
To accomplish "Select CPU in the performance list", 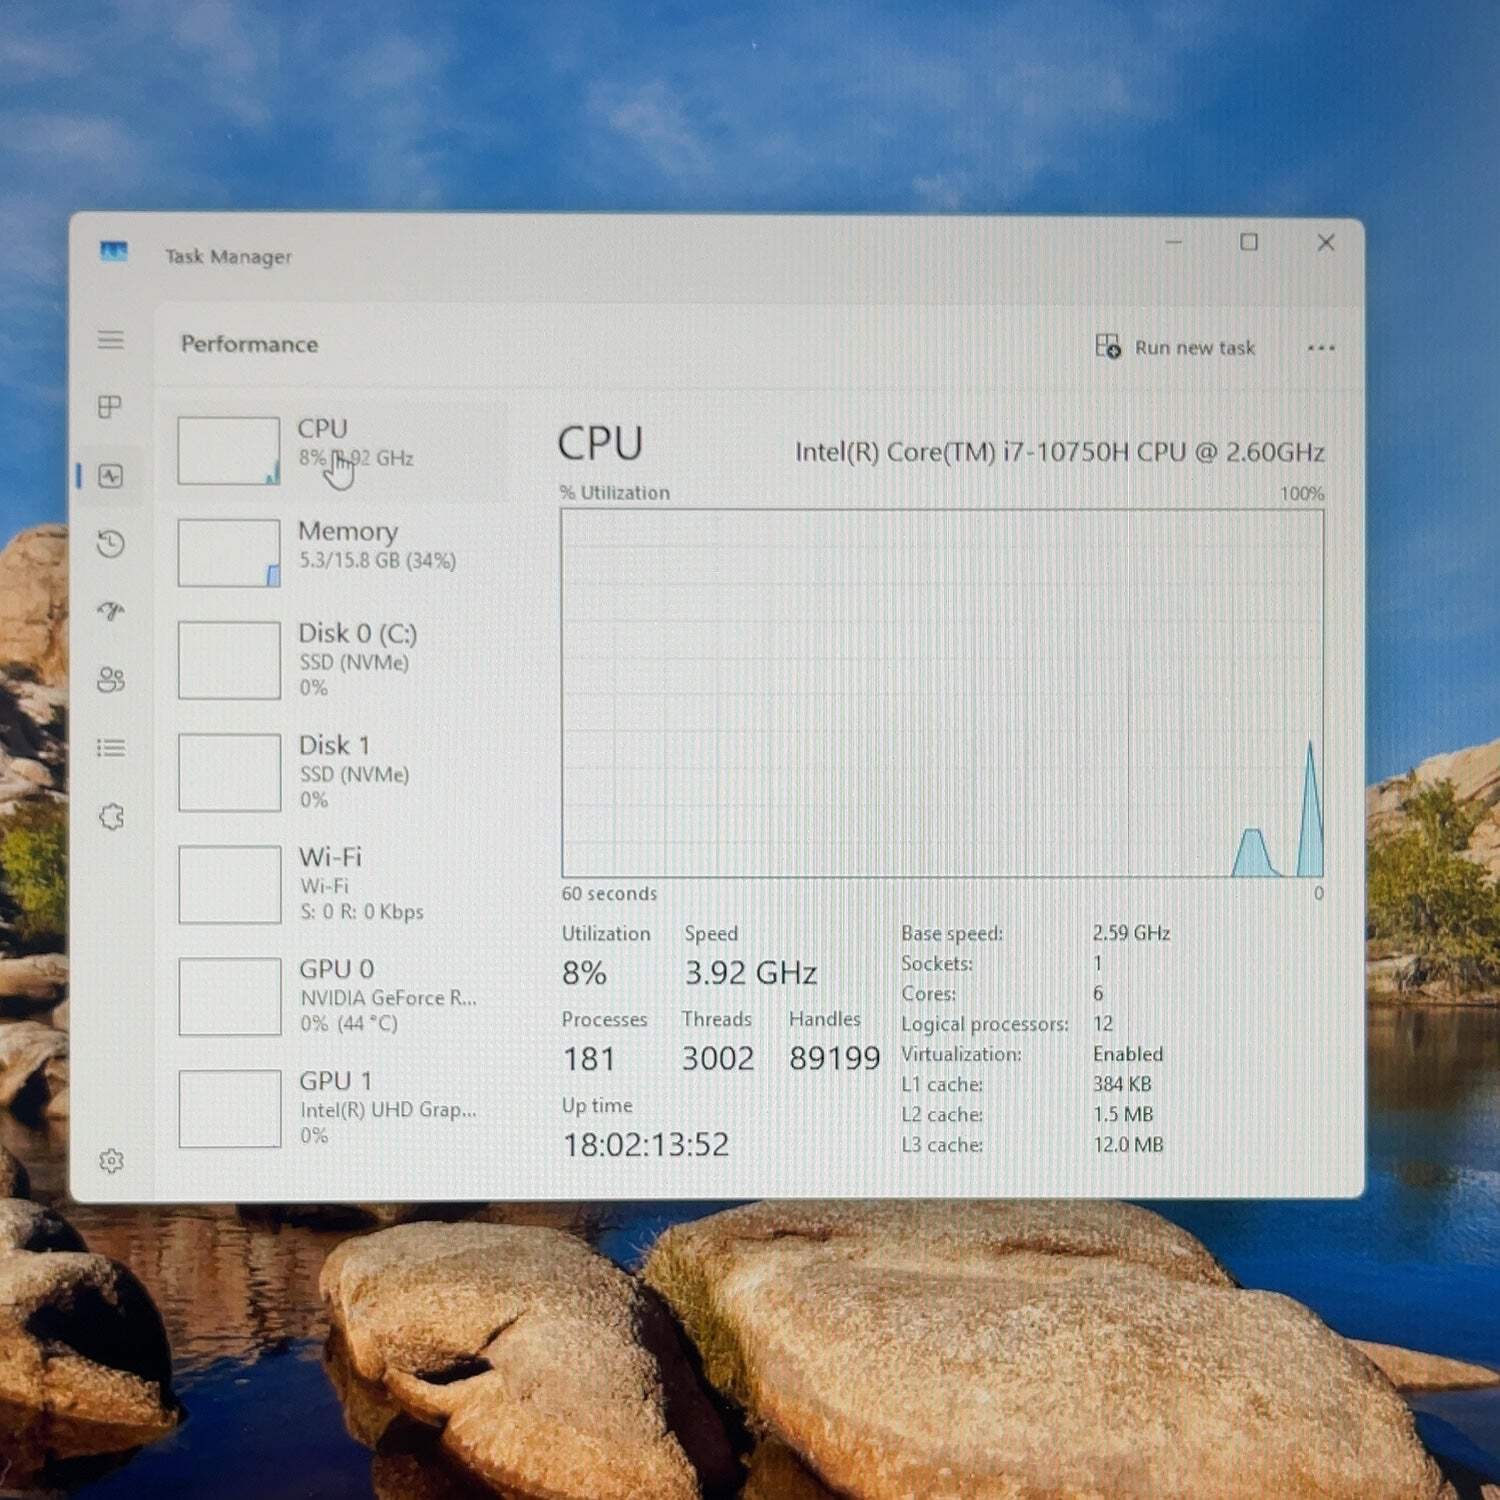I will pyautogui.click(x=336, y=451).
